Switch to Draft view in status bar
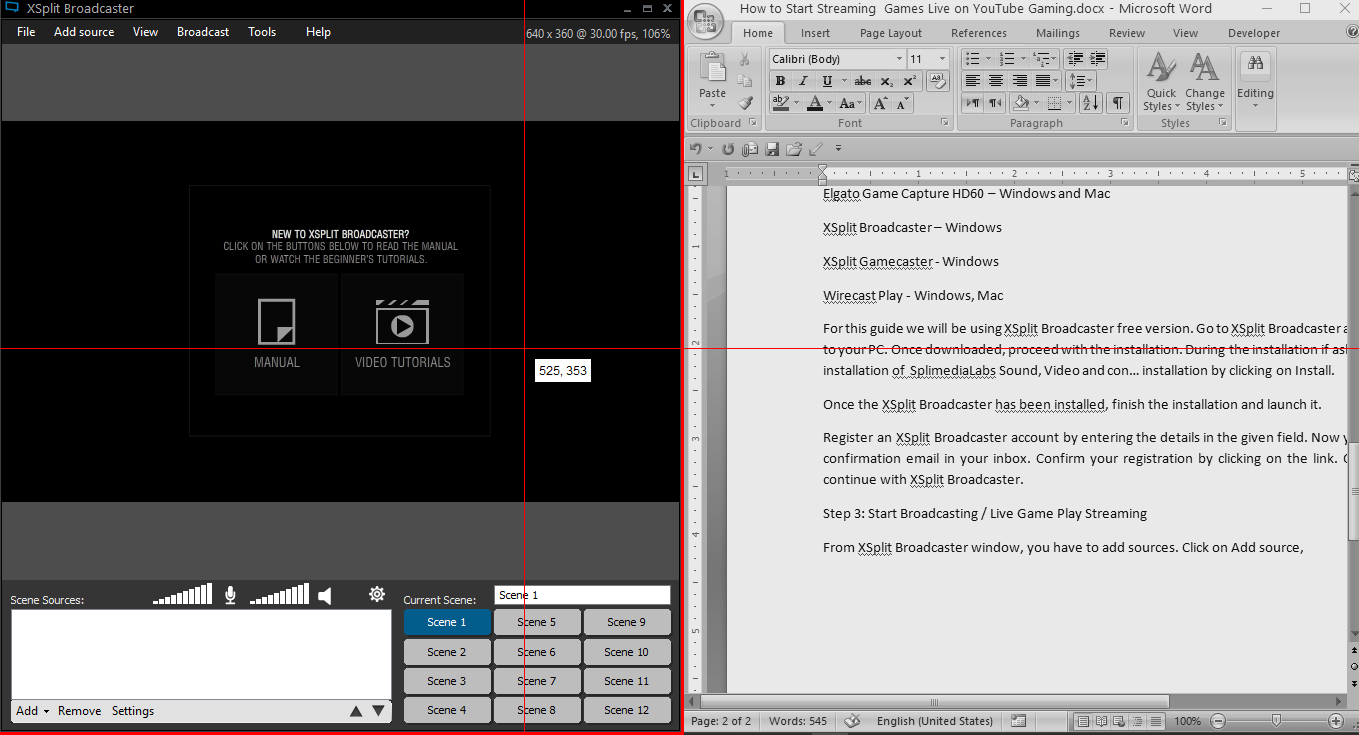The height and width of the screenshot is (735, 1359). click(1155, 721)
